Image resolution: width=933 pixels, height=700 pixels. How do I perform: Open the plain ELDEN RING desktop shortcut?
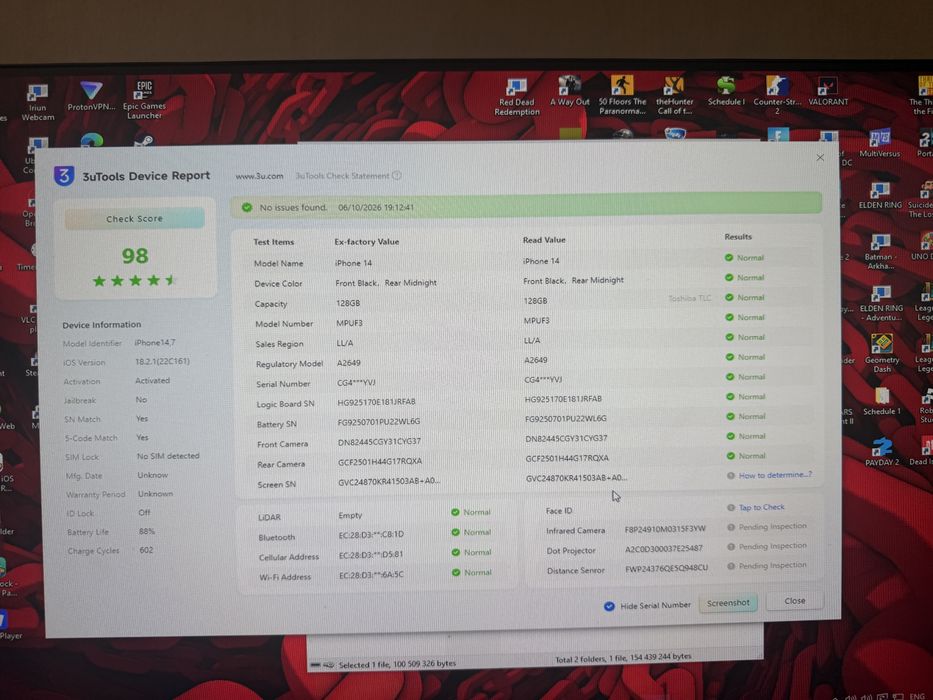[880, 196]
